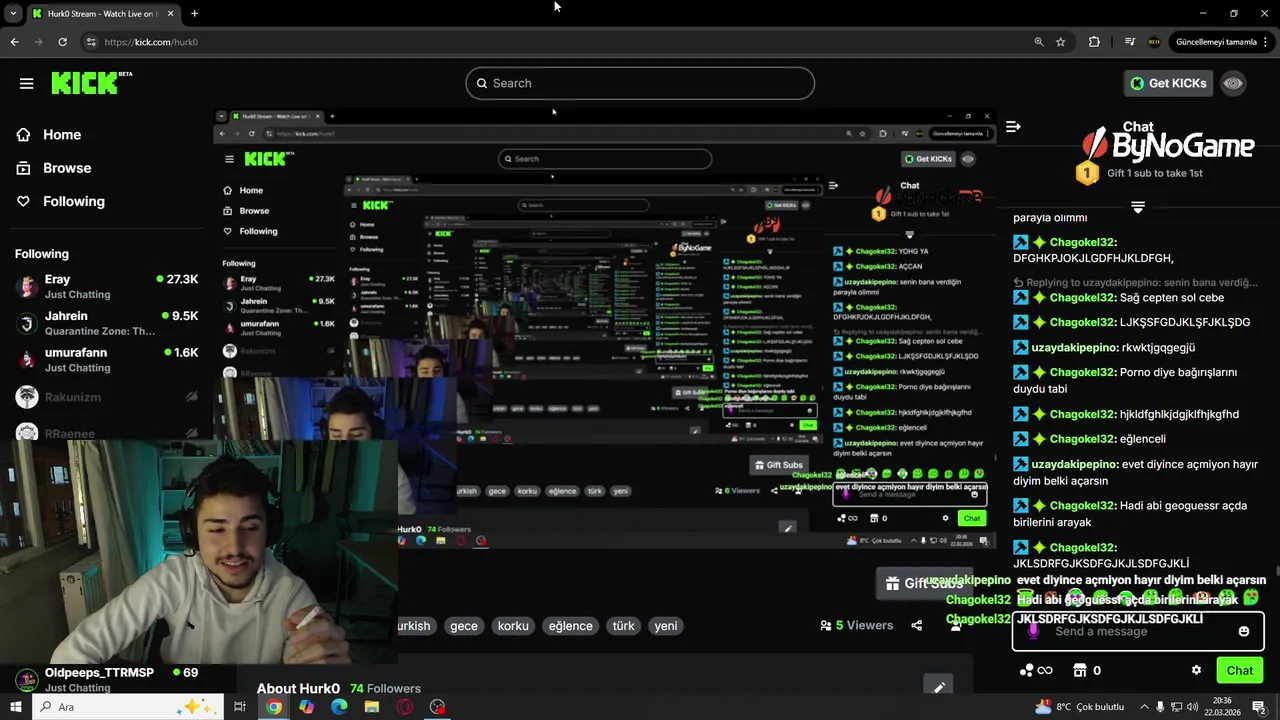Select the yeni tag
Screen dimensions: 1280x720
[666, 626]
